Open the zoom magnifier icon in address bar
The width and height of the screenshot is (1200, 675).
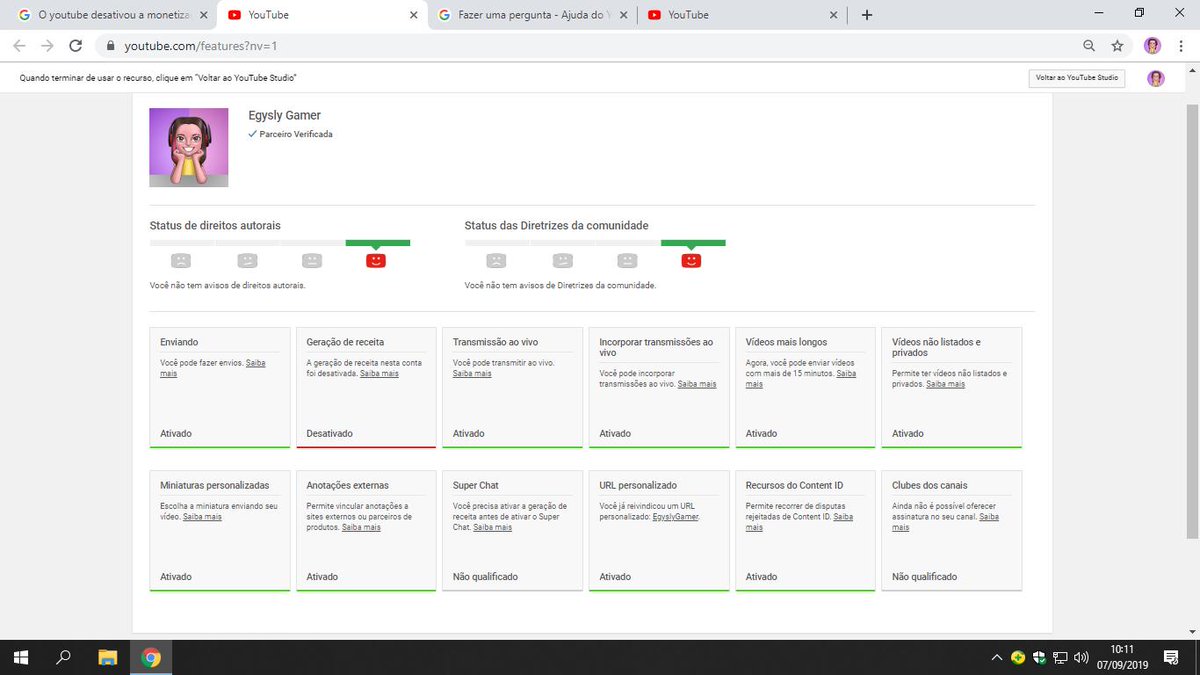pyautogui.click(x=1089, y=46)
